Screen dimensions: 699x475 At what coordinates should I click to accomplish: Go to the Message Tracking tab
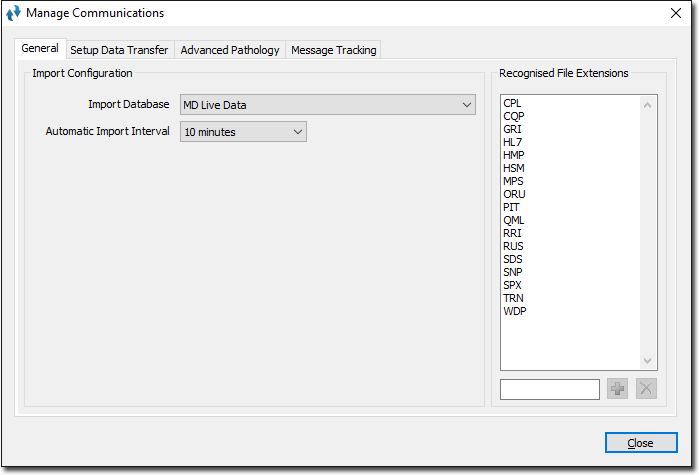tap(333, 50)
